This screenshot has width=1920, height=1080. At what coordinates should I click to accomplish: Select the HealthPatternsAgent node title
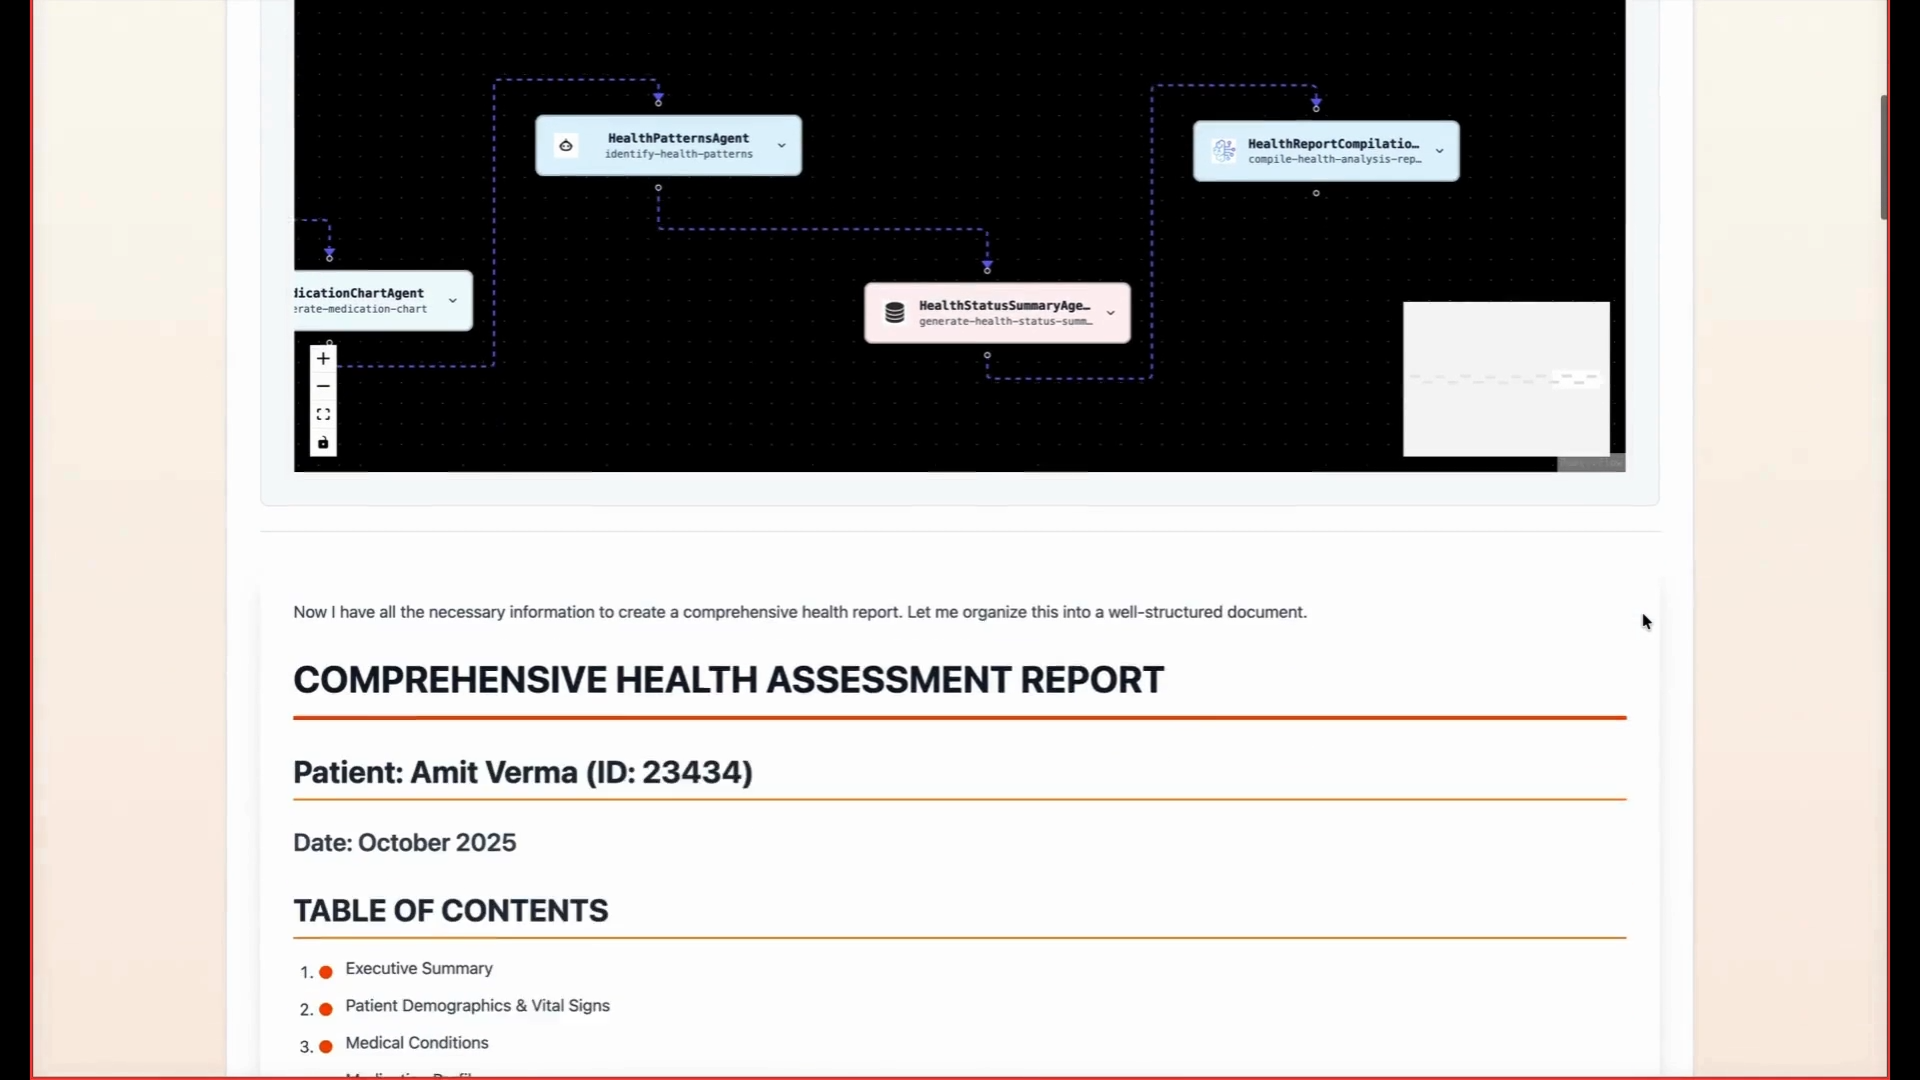point(678,138)
